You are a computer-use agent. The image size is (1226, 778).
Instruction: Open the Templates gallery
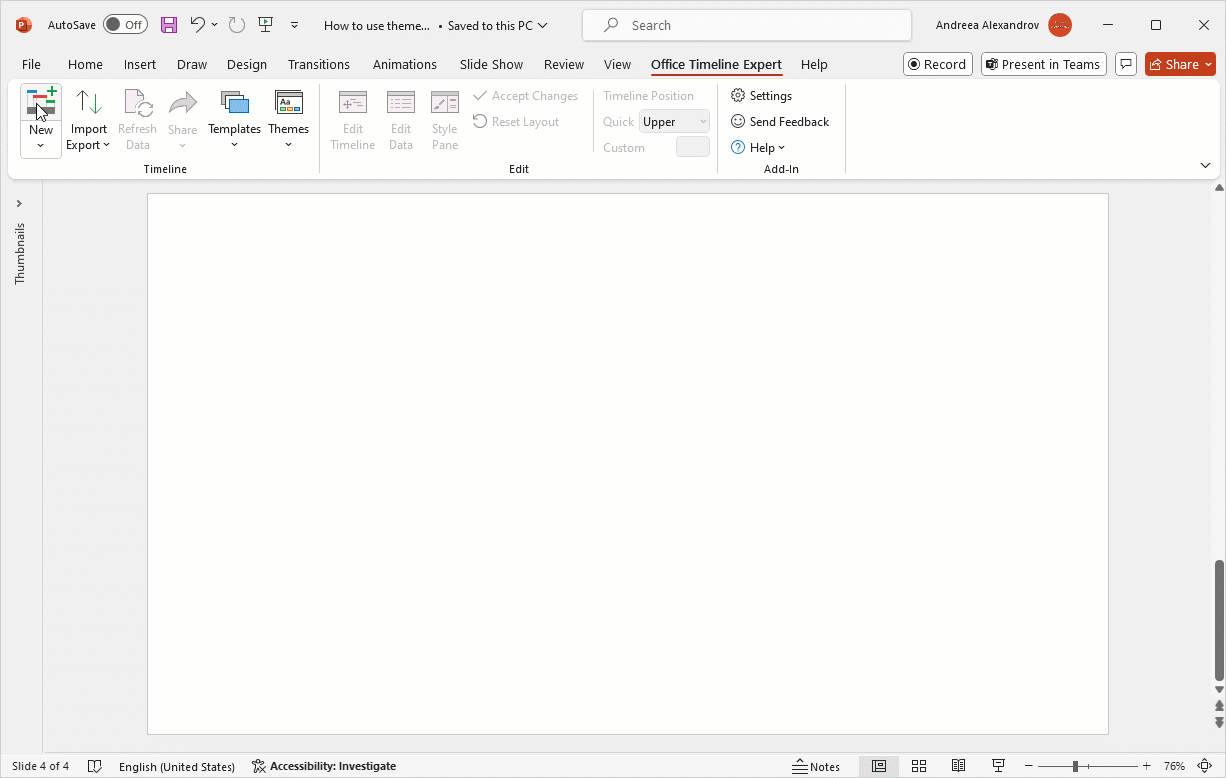coord(234,121)
